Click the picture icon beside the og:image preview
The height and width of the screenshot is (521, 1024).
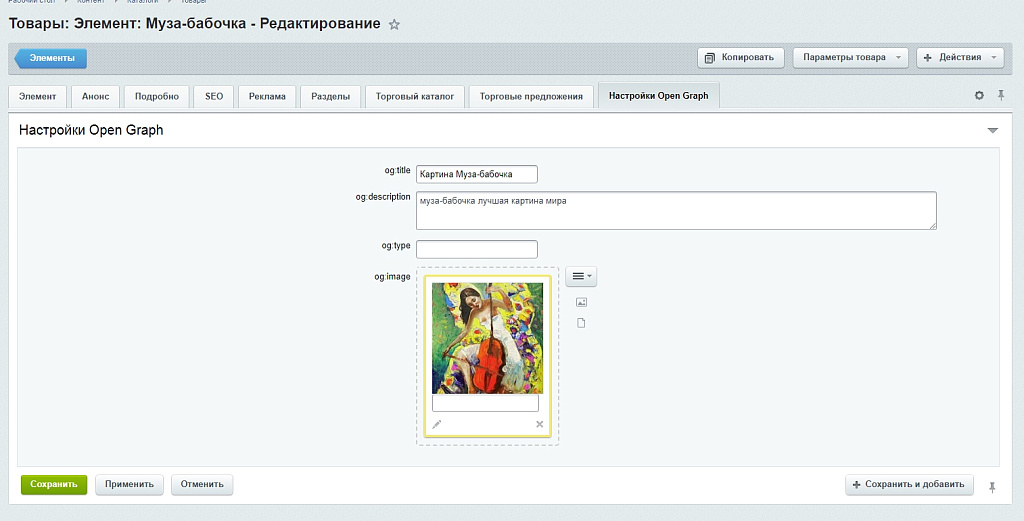[x=581, y=302]
